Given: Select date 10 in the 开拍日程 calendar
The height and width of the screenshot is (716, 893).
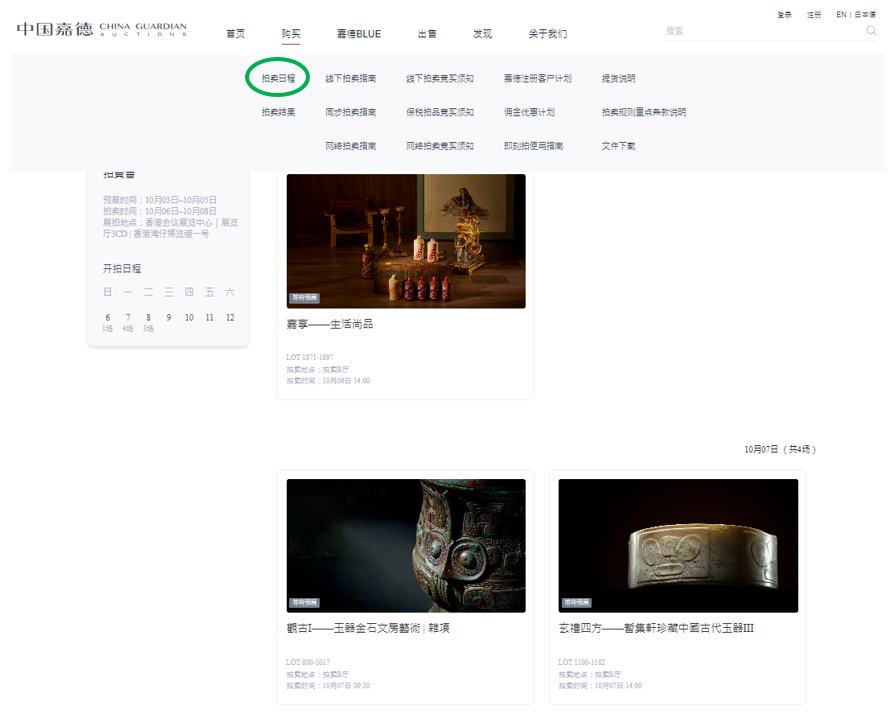Looking at the screenshot, I should click(x=189, y=318).
